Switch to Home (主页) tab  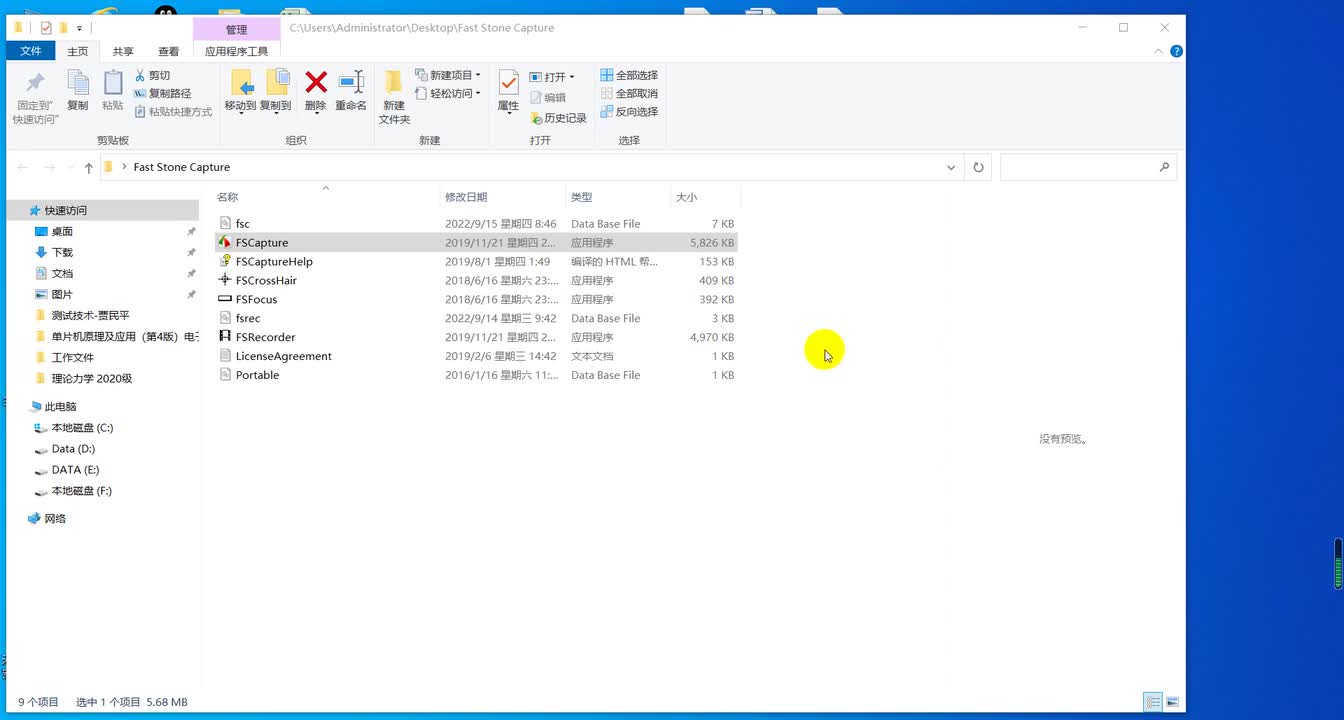click(x=78, y=51)
